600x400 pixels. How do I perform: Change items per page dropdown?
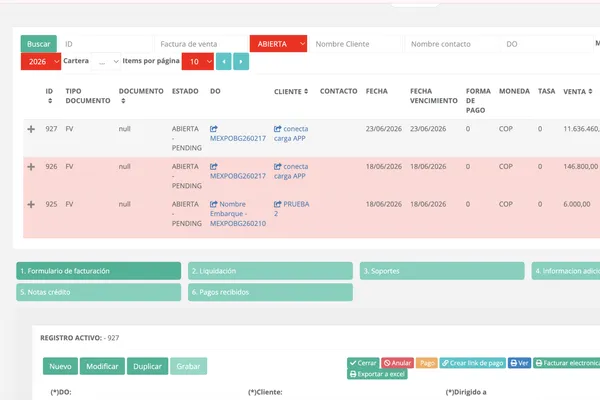[197, 62]
